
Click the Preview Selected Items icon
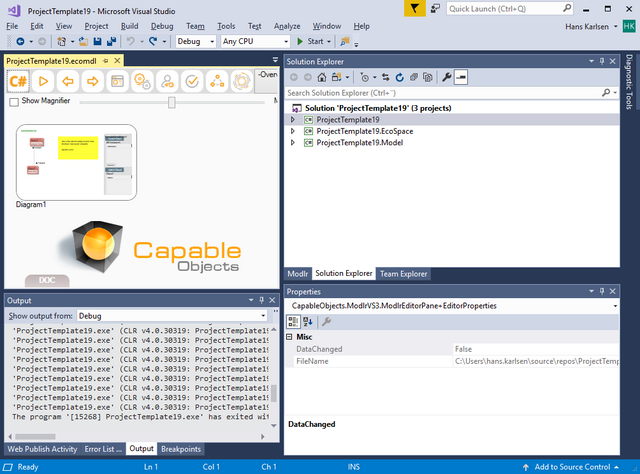461,77
